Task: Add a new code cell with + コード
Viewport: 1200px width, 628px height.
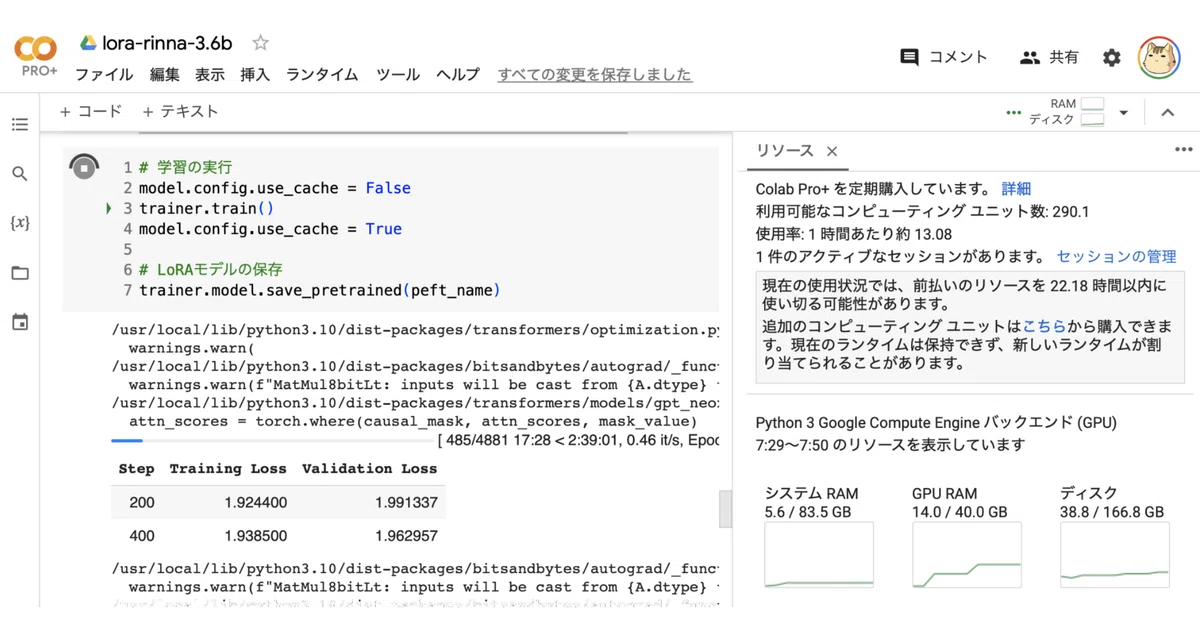Action: (x=91, y=112)
